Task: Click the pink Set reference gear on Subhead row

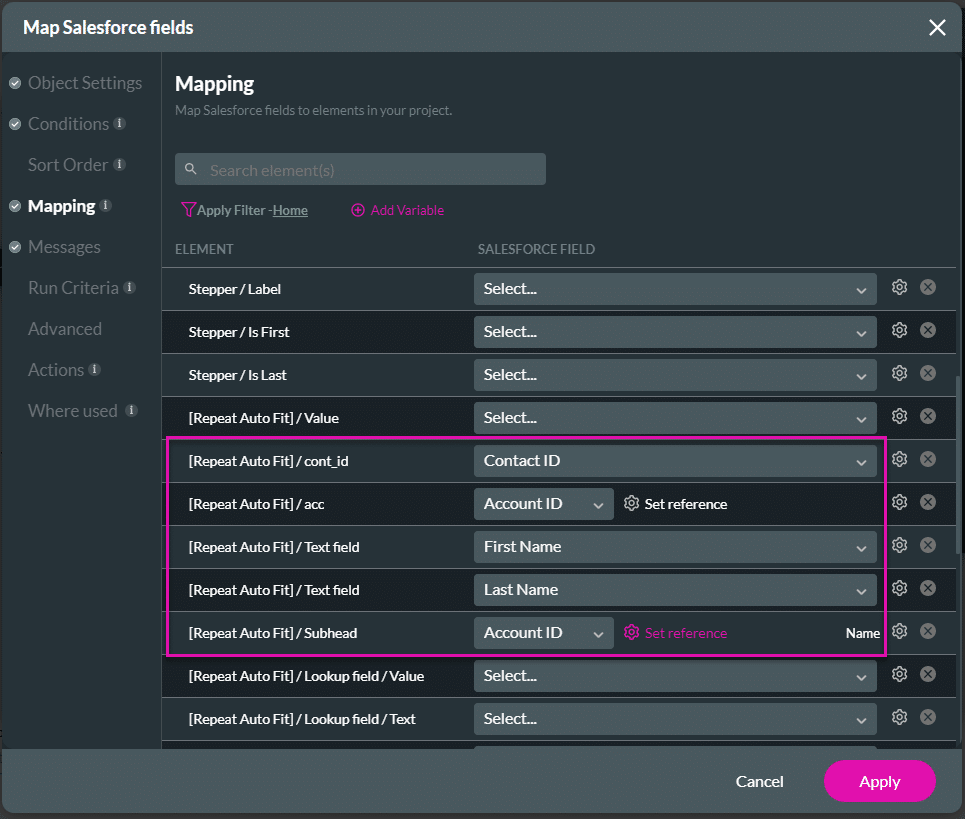Action: pyautogui.click(x=631, y=632)
